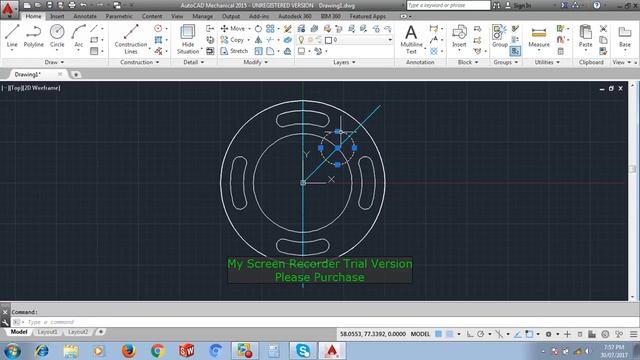Add a new layout tab with plus button
The image size is (640, 360).
click(x=101, y=332)
